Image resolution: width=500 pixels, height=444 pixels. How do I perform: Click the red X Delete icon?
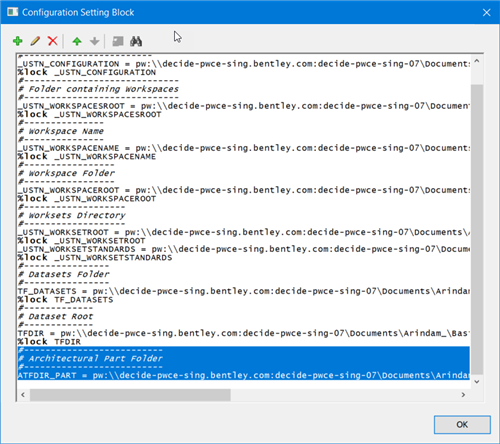pyautogui.click(x=53, y=41)
